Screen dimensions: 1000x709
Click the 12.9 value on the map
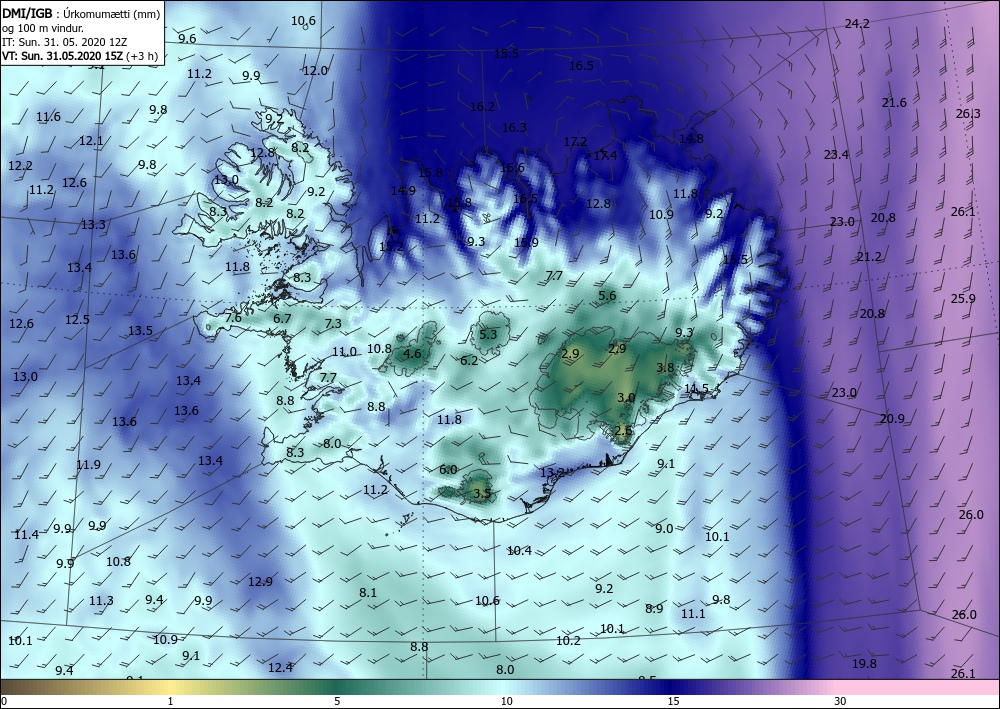pyautogui.click(x=260, y=581)
